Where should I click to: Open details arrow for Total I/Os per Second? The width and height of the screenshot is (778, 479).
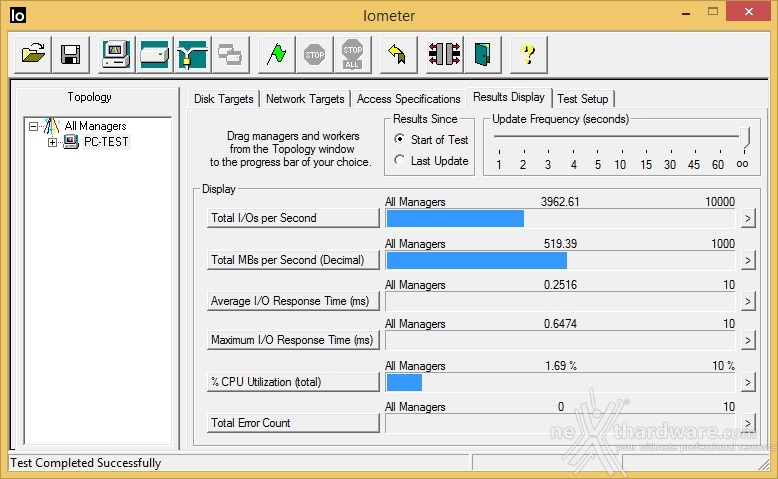pyautogui.click(x=748, y=218)
